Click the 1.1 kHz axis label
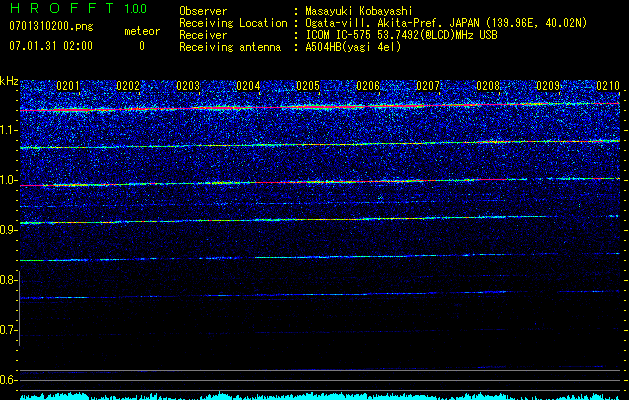629x400 pixels. tap(9, 129)
